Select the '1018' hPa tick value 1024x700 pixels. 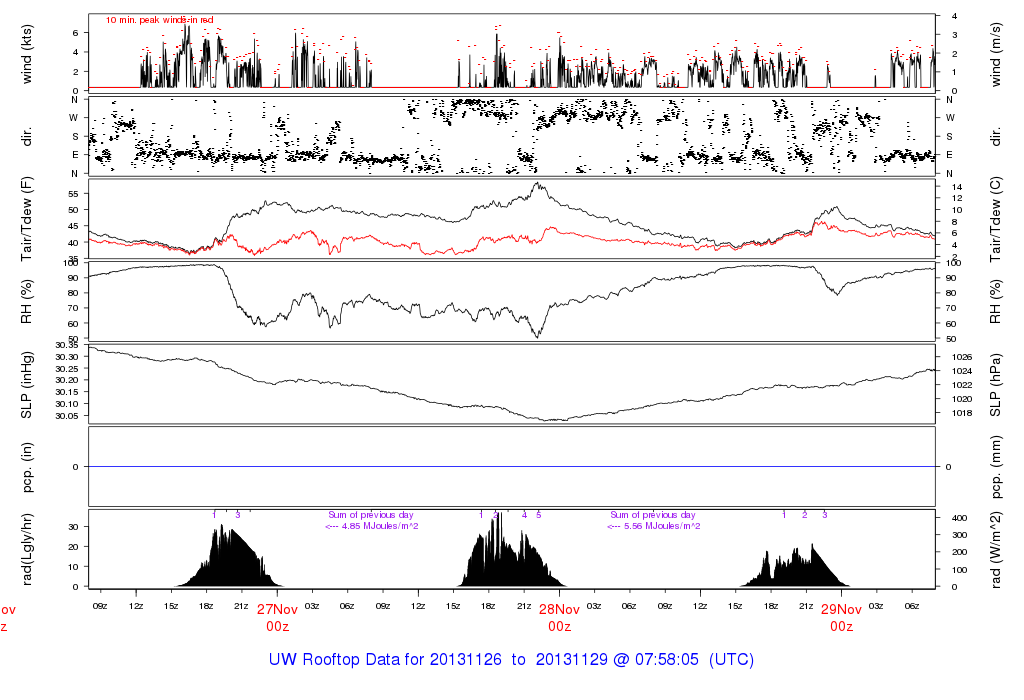(x=962, y=413)
